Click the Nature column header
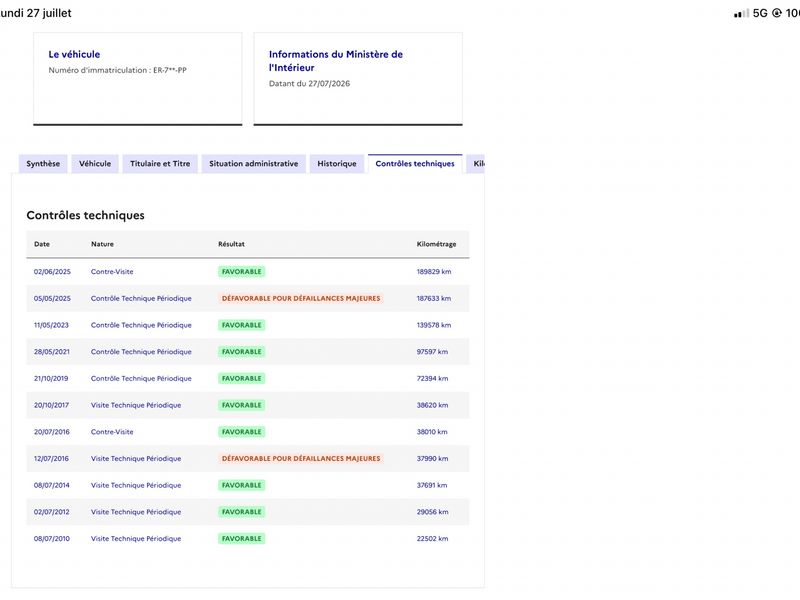This screenshot has width=800, height=600. coord(103,244)
